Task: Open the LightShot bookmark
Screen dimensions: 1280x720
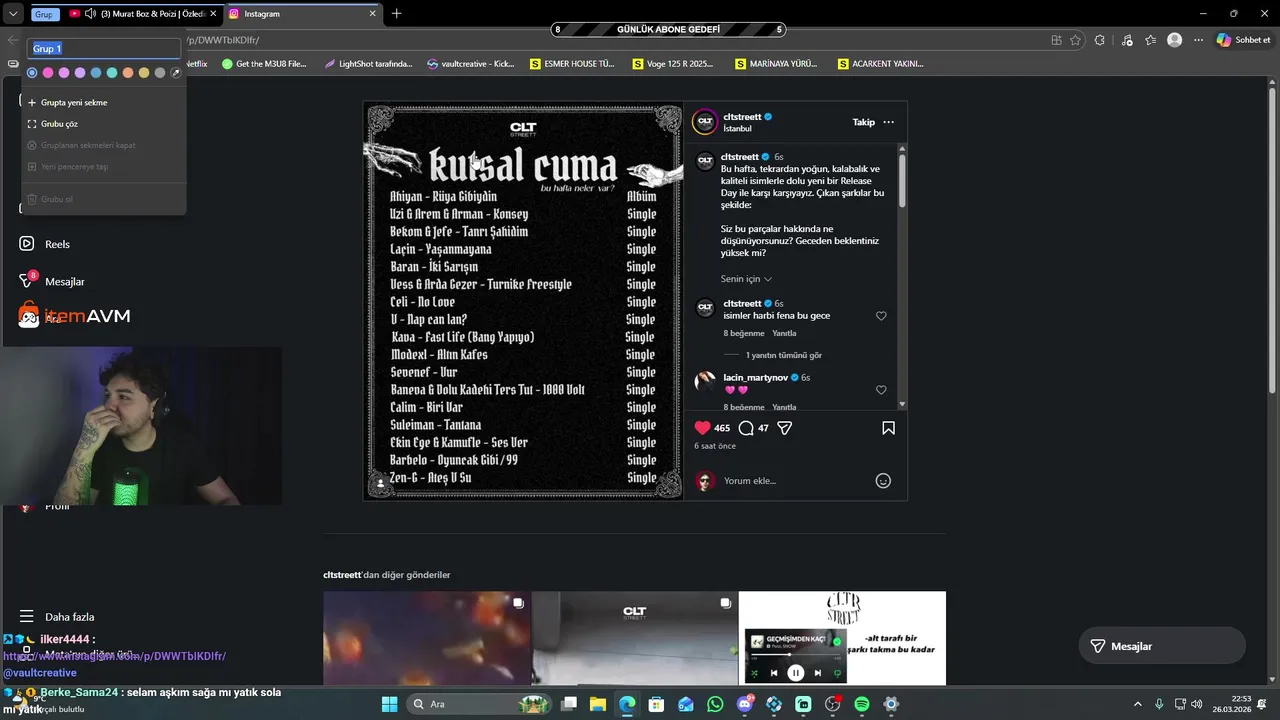Action: pyautogui.click(x=368, y=63)
